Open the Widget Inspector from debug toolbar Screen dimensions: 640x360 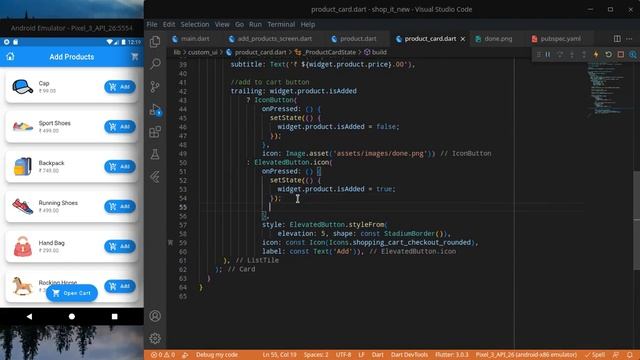(633, 54)
